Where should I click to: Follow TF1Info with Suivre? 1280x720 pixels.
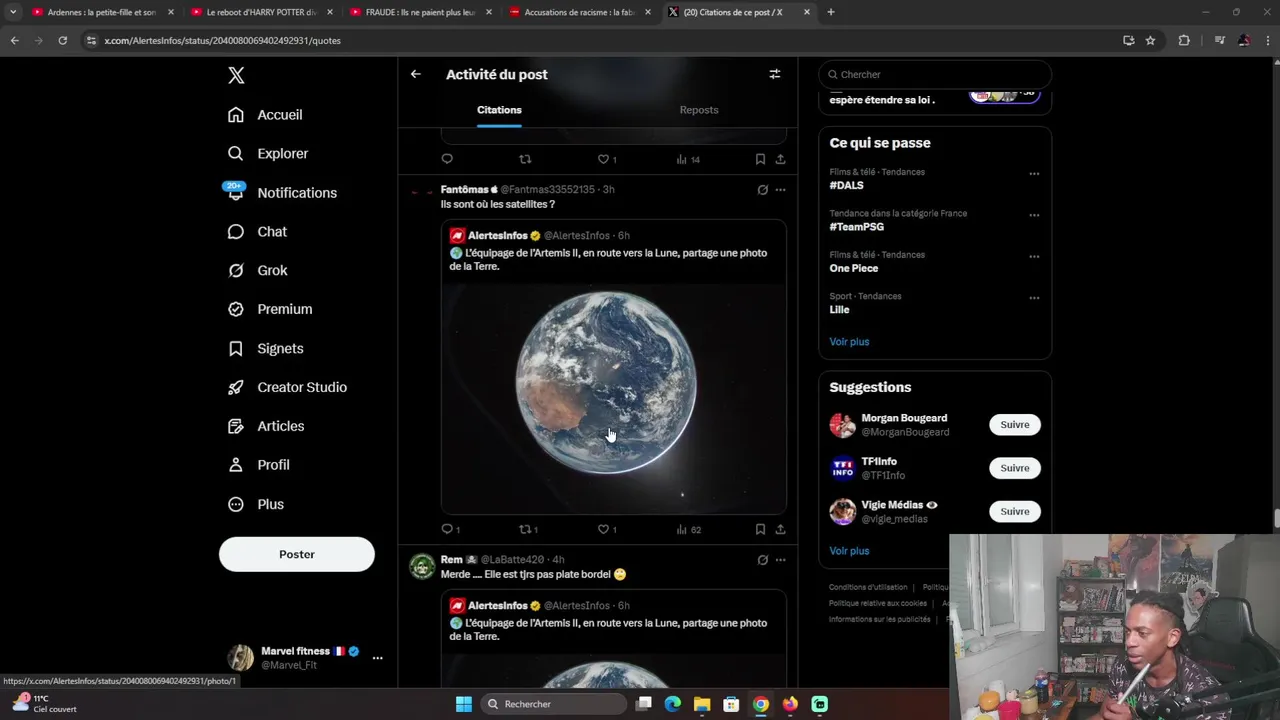point(1015,468)
